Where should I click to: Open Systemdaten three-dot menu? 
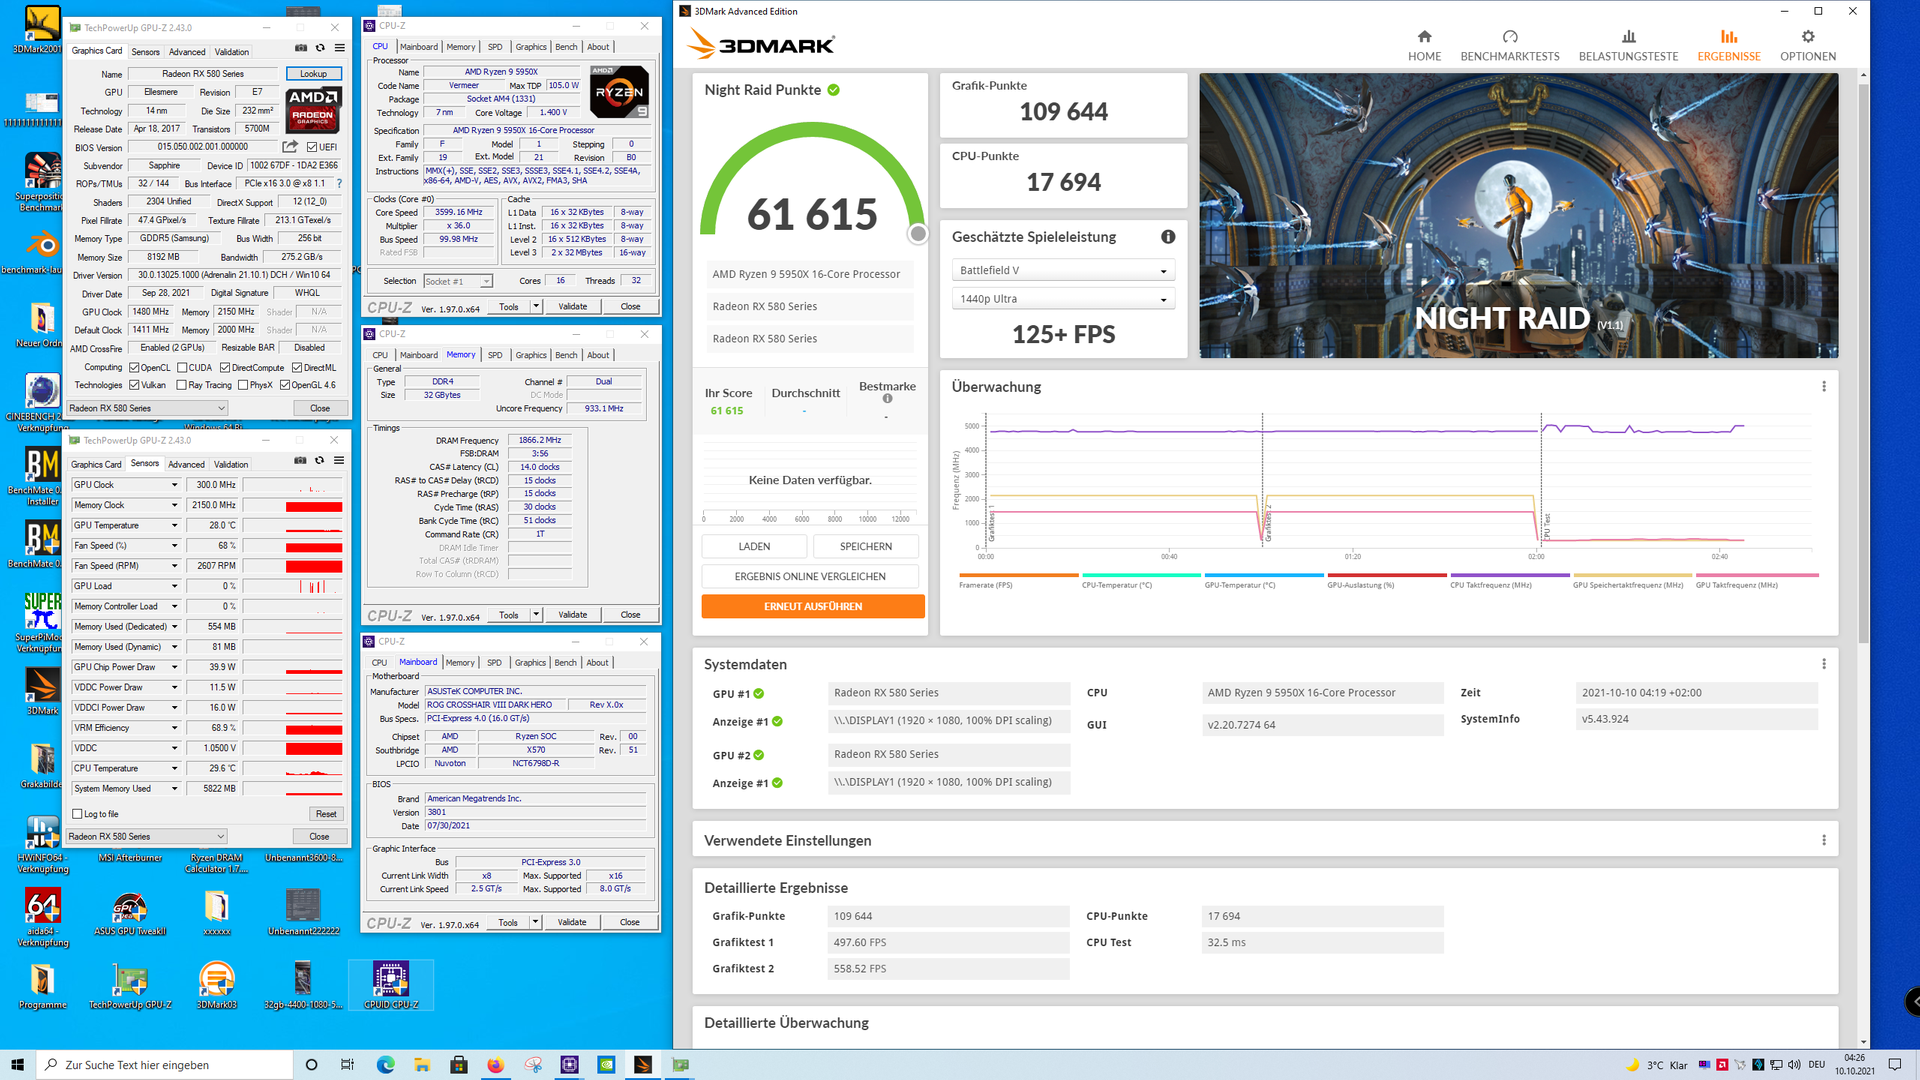[x=1823, y=664]
